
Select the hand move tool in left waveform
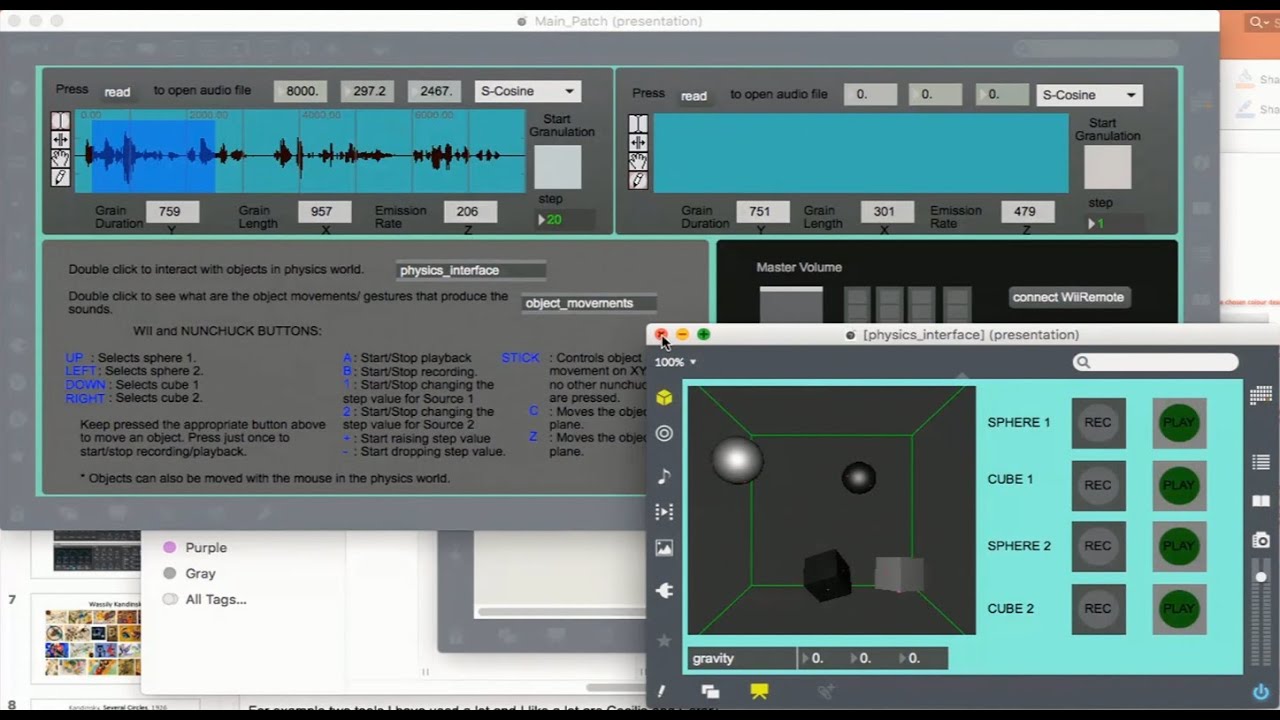coord(60,158)
